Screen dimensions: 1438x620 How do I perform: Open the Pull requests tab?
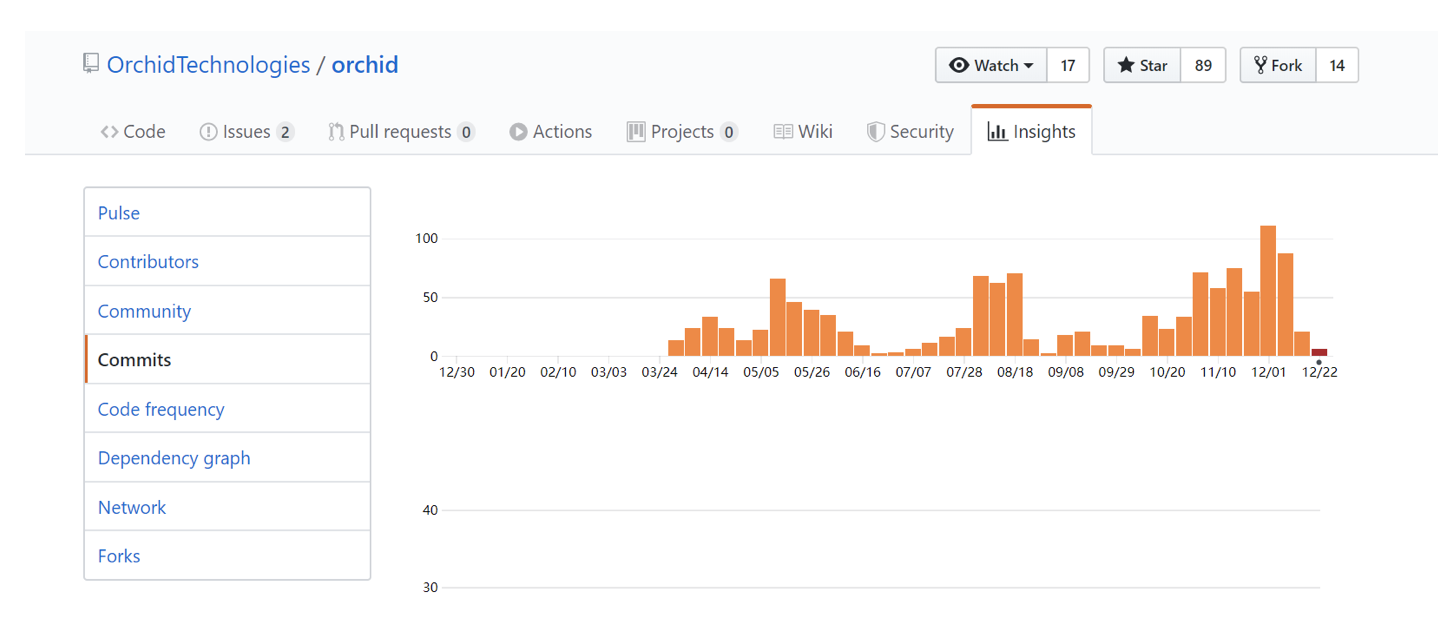[x=402, y=131]
